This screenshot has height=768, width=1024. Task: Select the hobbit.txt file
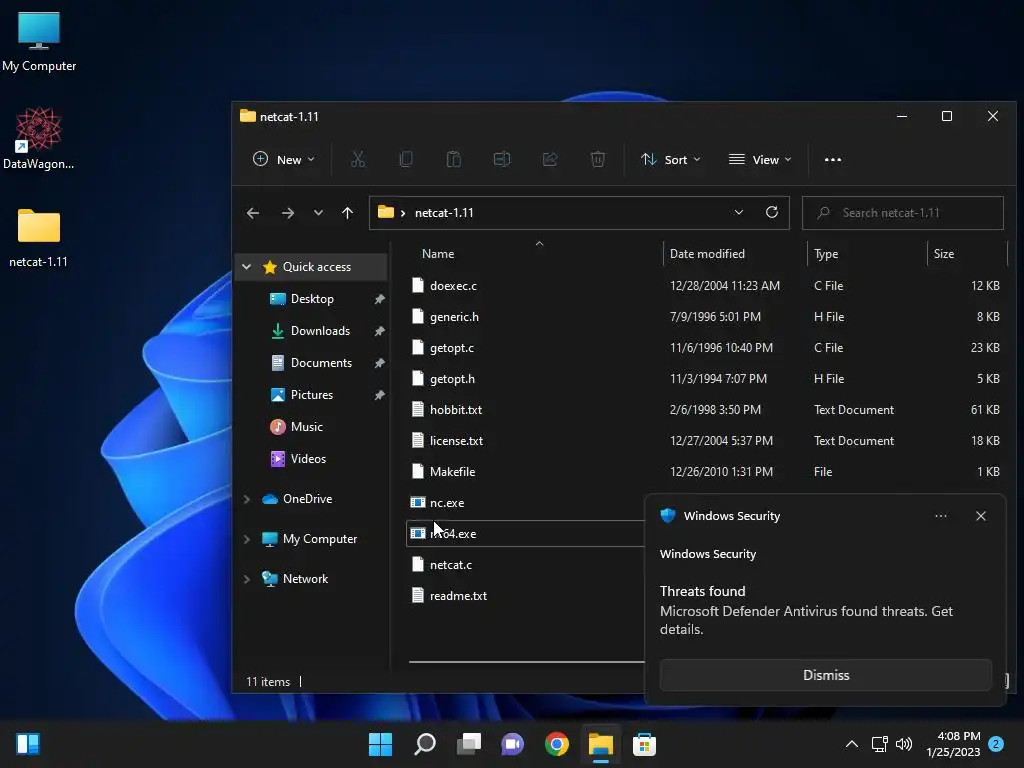(456, 410)
